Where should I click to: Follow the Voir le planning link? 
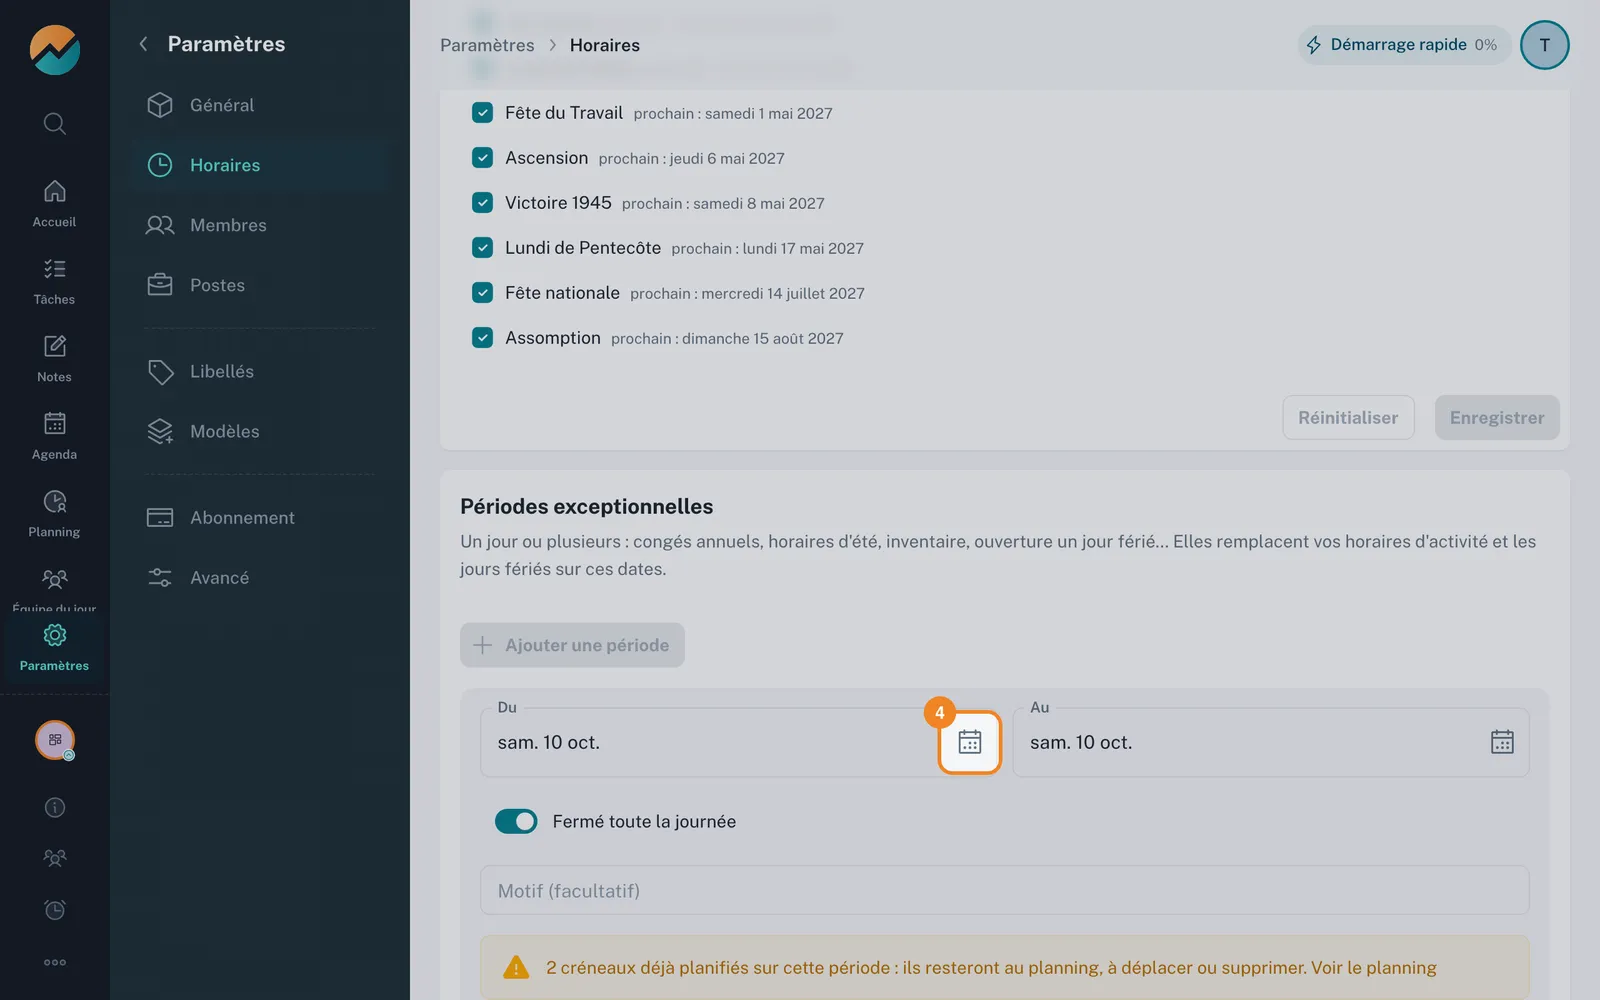coord(1373,968)
